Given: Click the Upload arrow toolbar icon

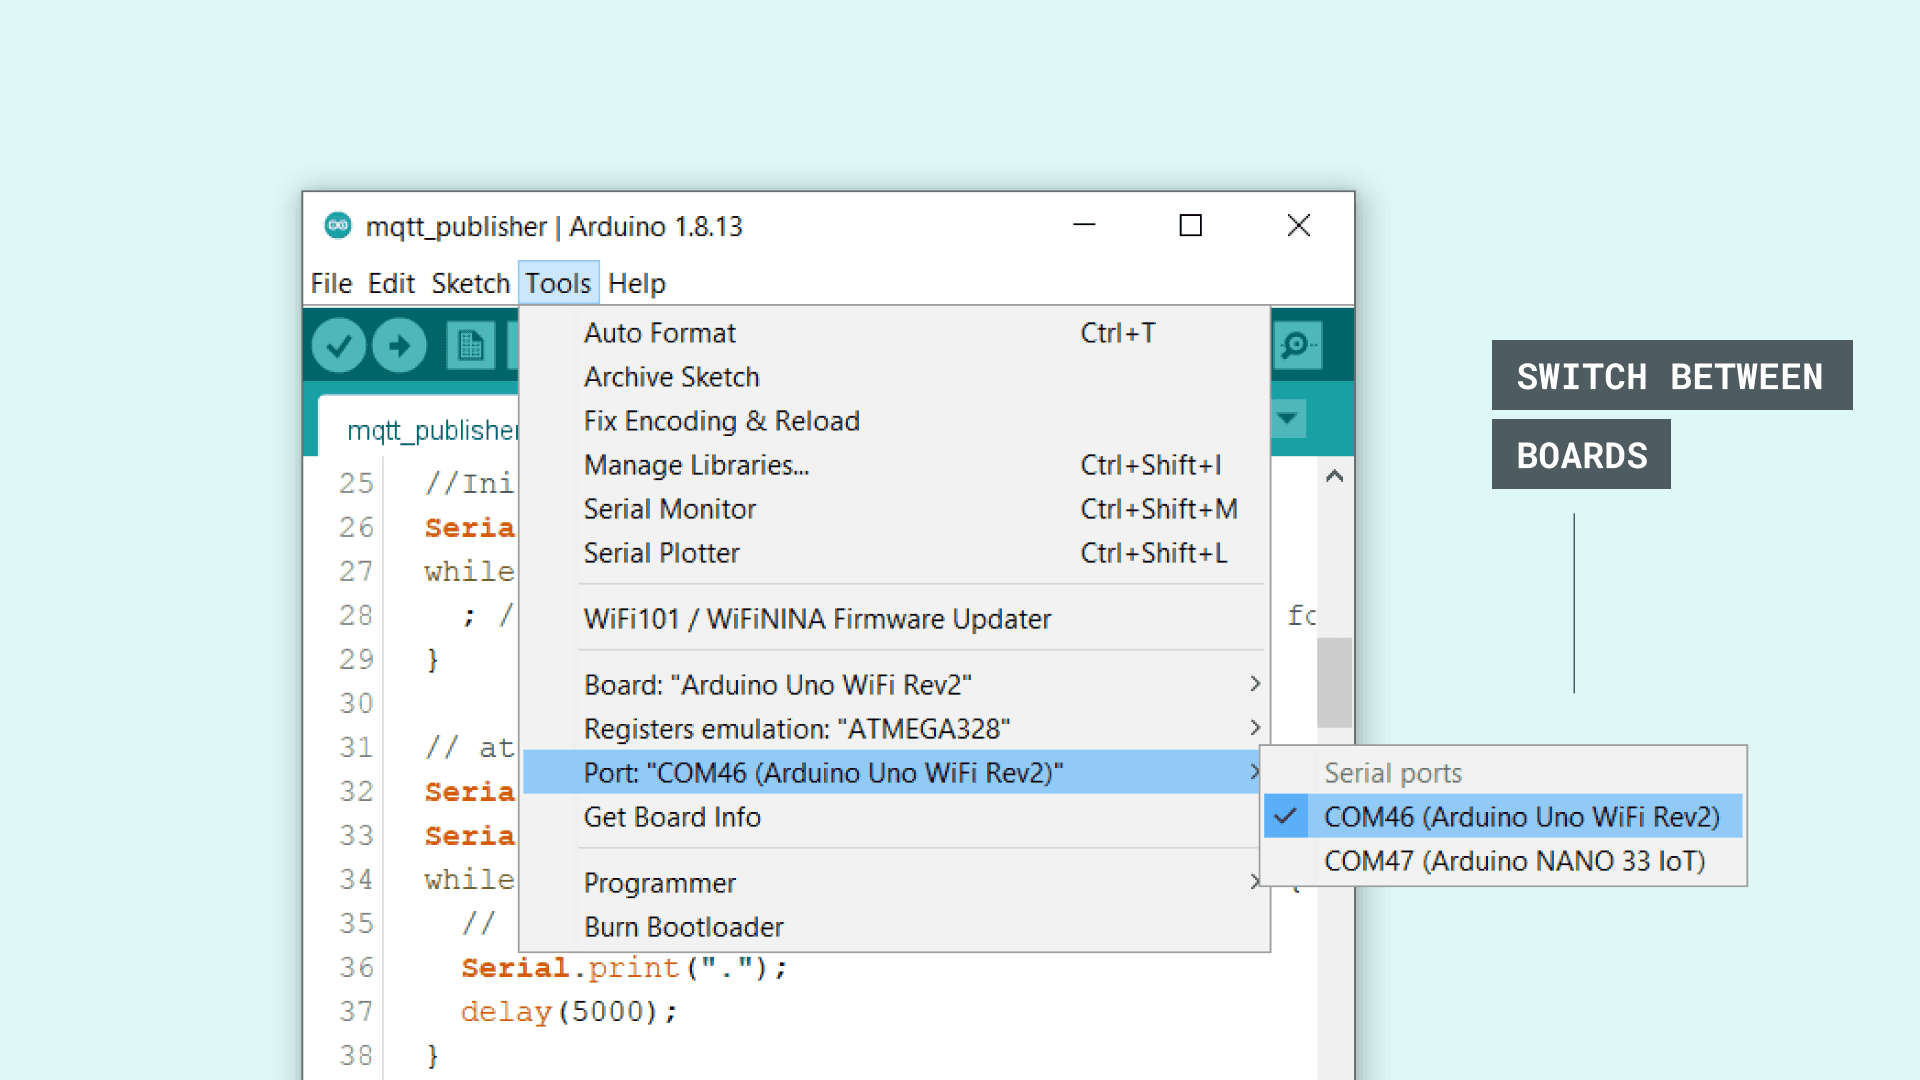Looking at the screenshot, I should 399,346.
